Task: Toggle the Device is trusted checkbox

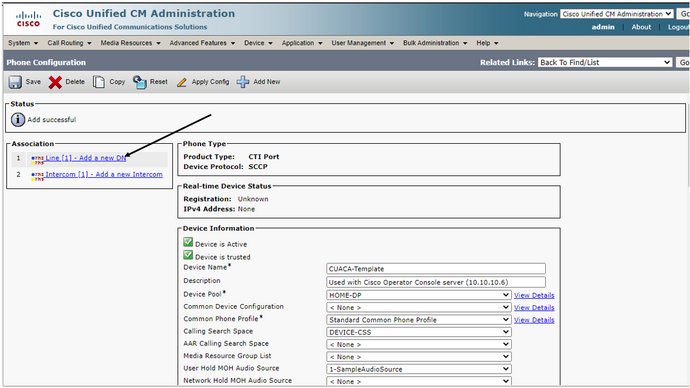Action: click(188, 255)
